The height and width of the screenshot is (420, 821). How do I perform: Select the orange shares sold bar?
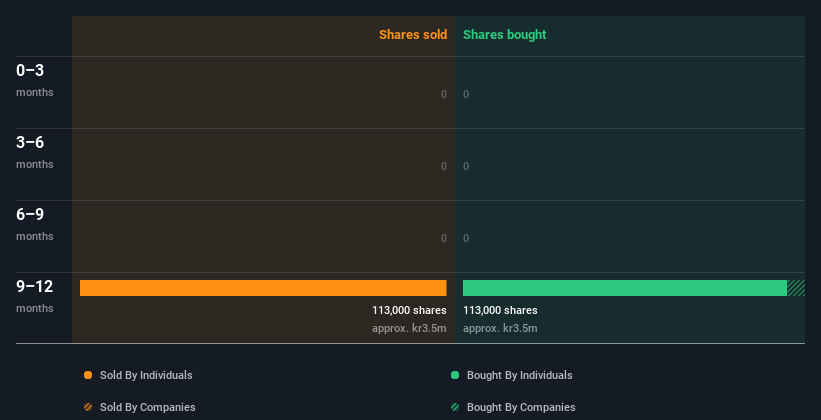pos(263,288)
